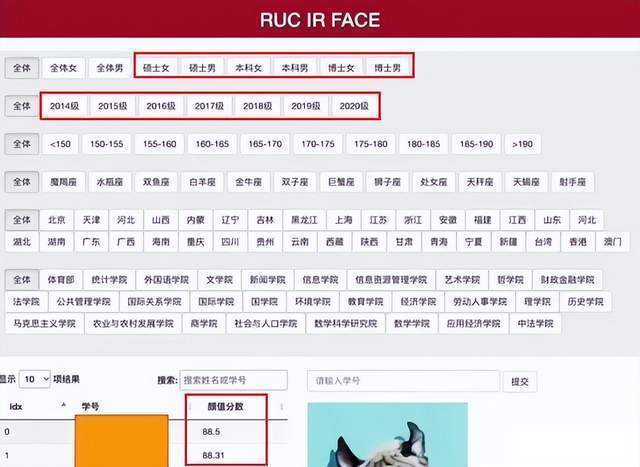Filter by the 2018级 class year
Viewport: 640px width, 467px height.
tap(258, 106)
